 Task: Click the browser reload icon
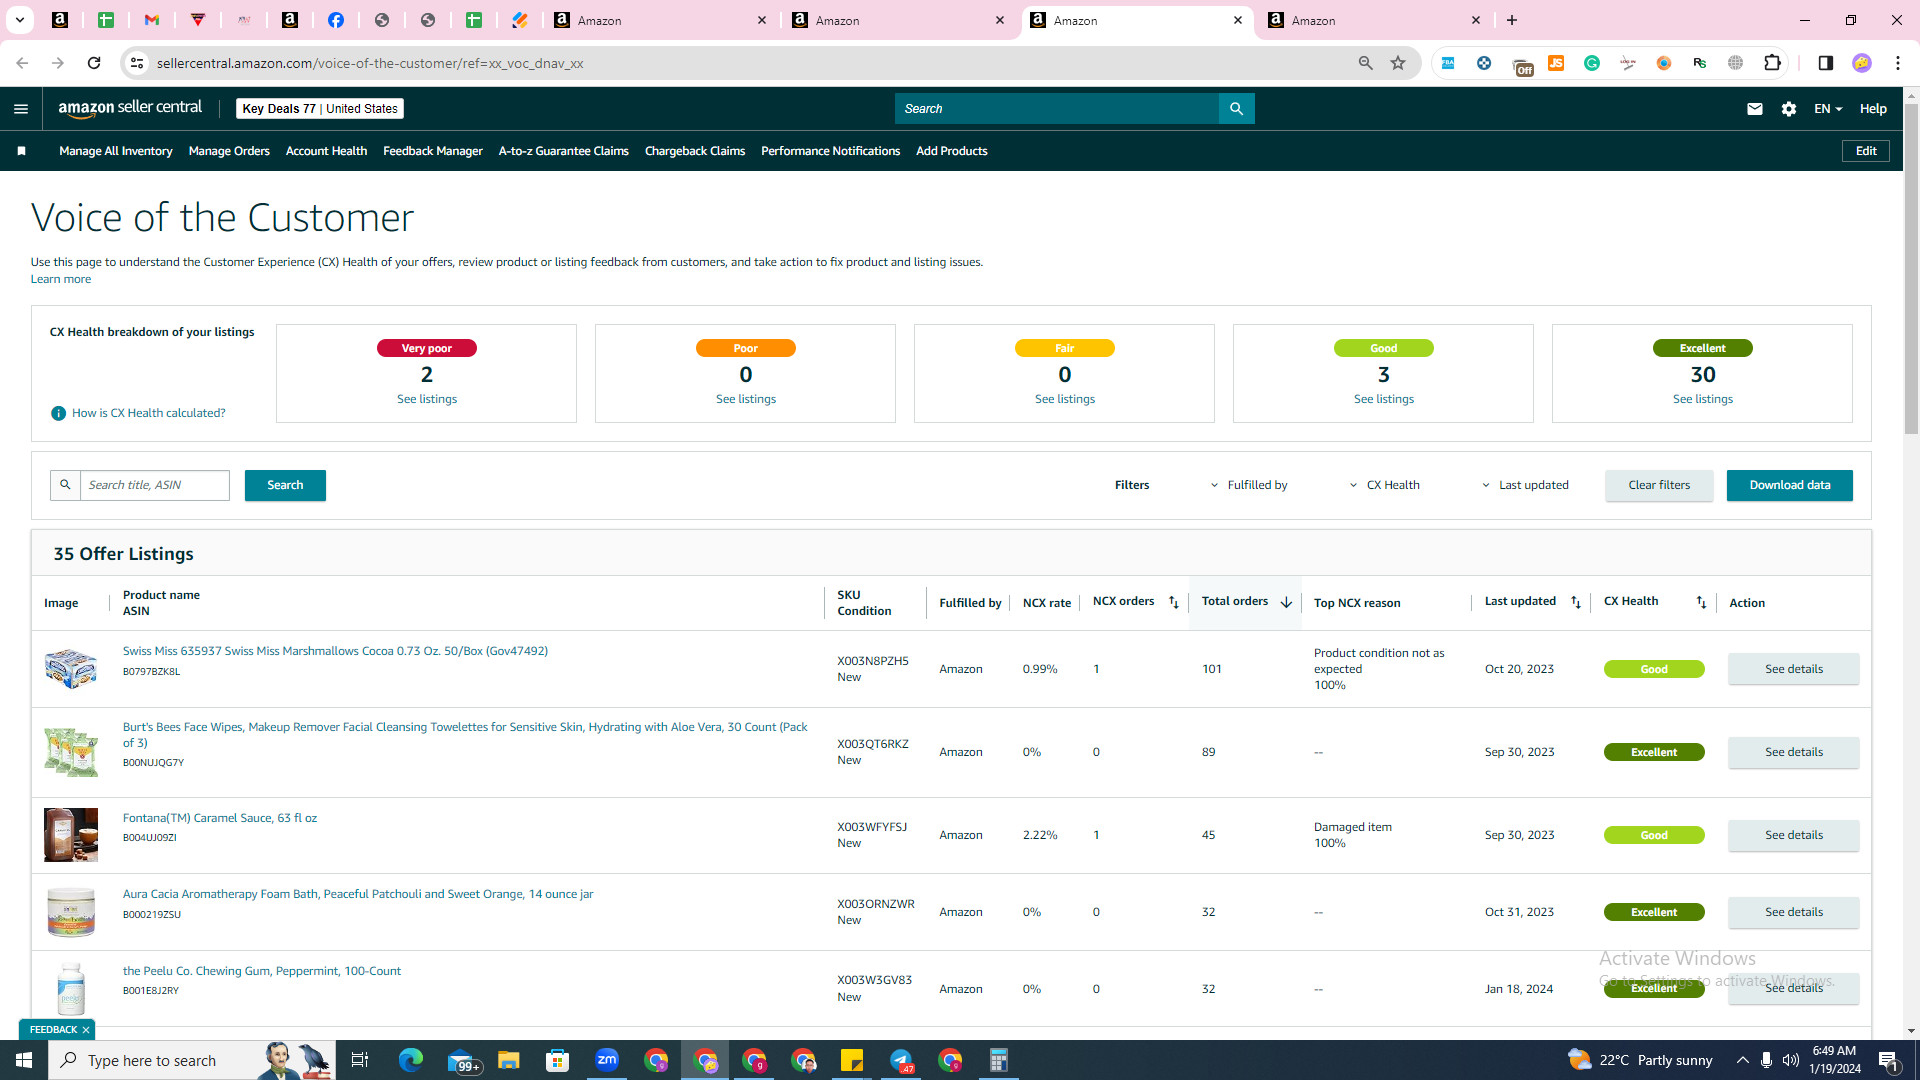pyautogui.click(x=94, y=63)
